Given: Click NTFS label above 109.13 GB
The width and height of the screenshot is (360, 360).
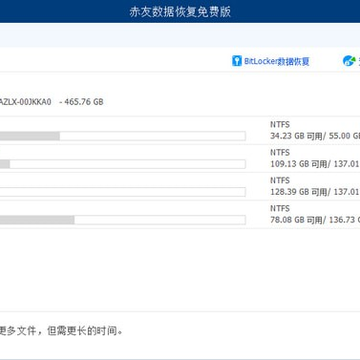Looking at the screenshot, I should [x=280, y=153].
